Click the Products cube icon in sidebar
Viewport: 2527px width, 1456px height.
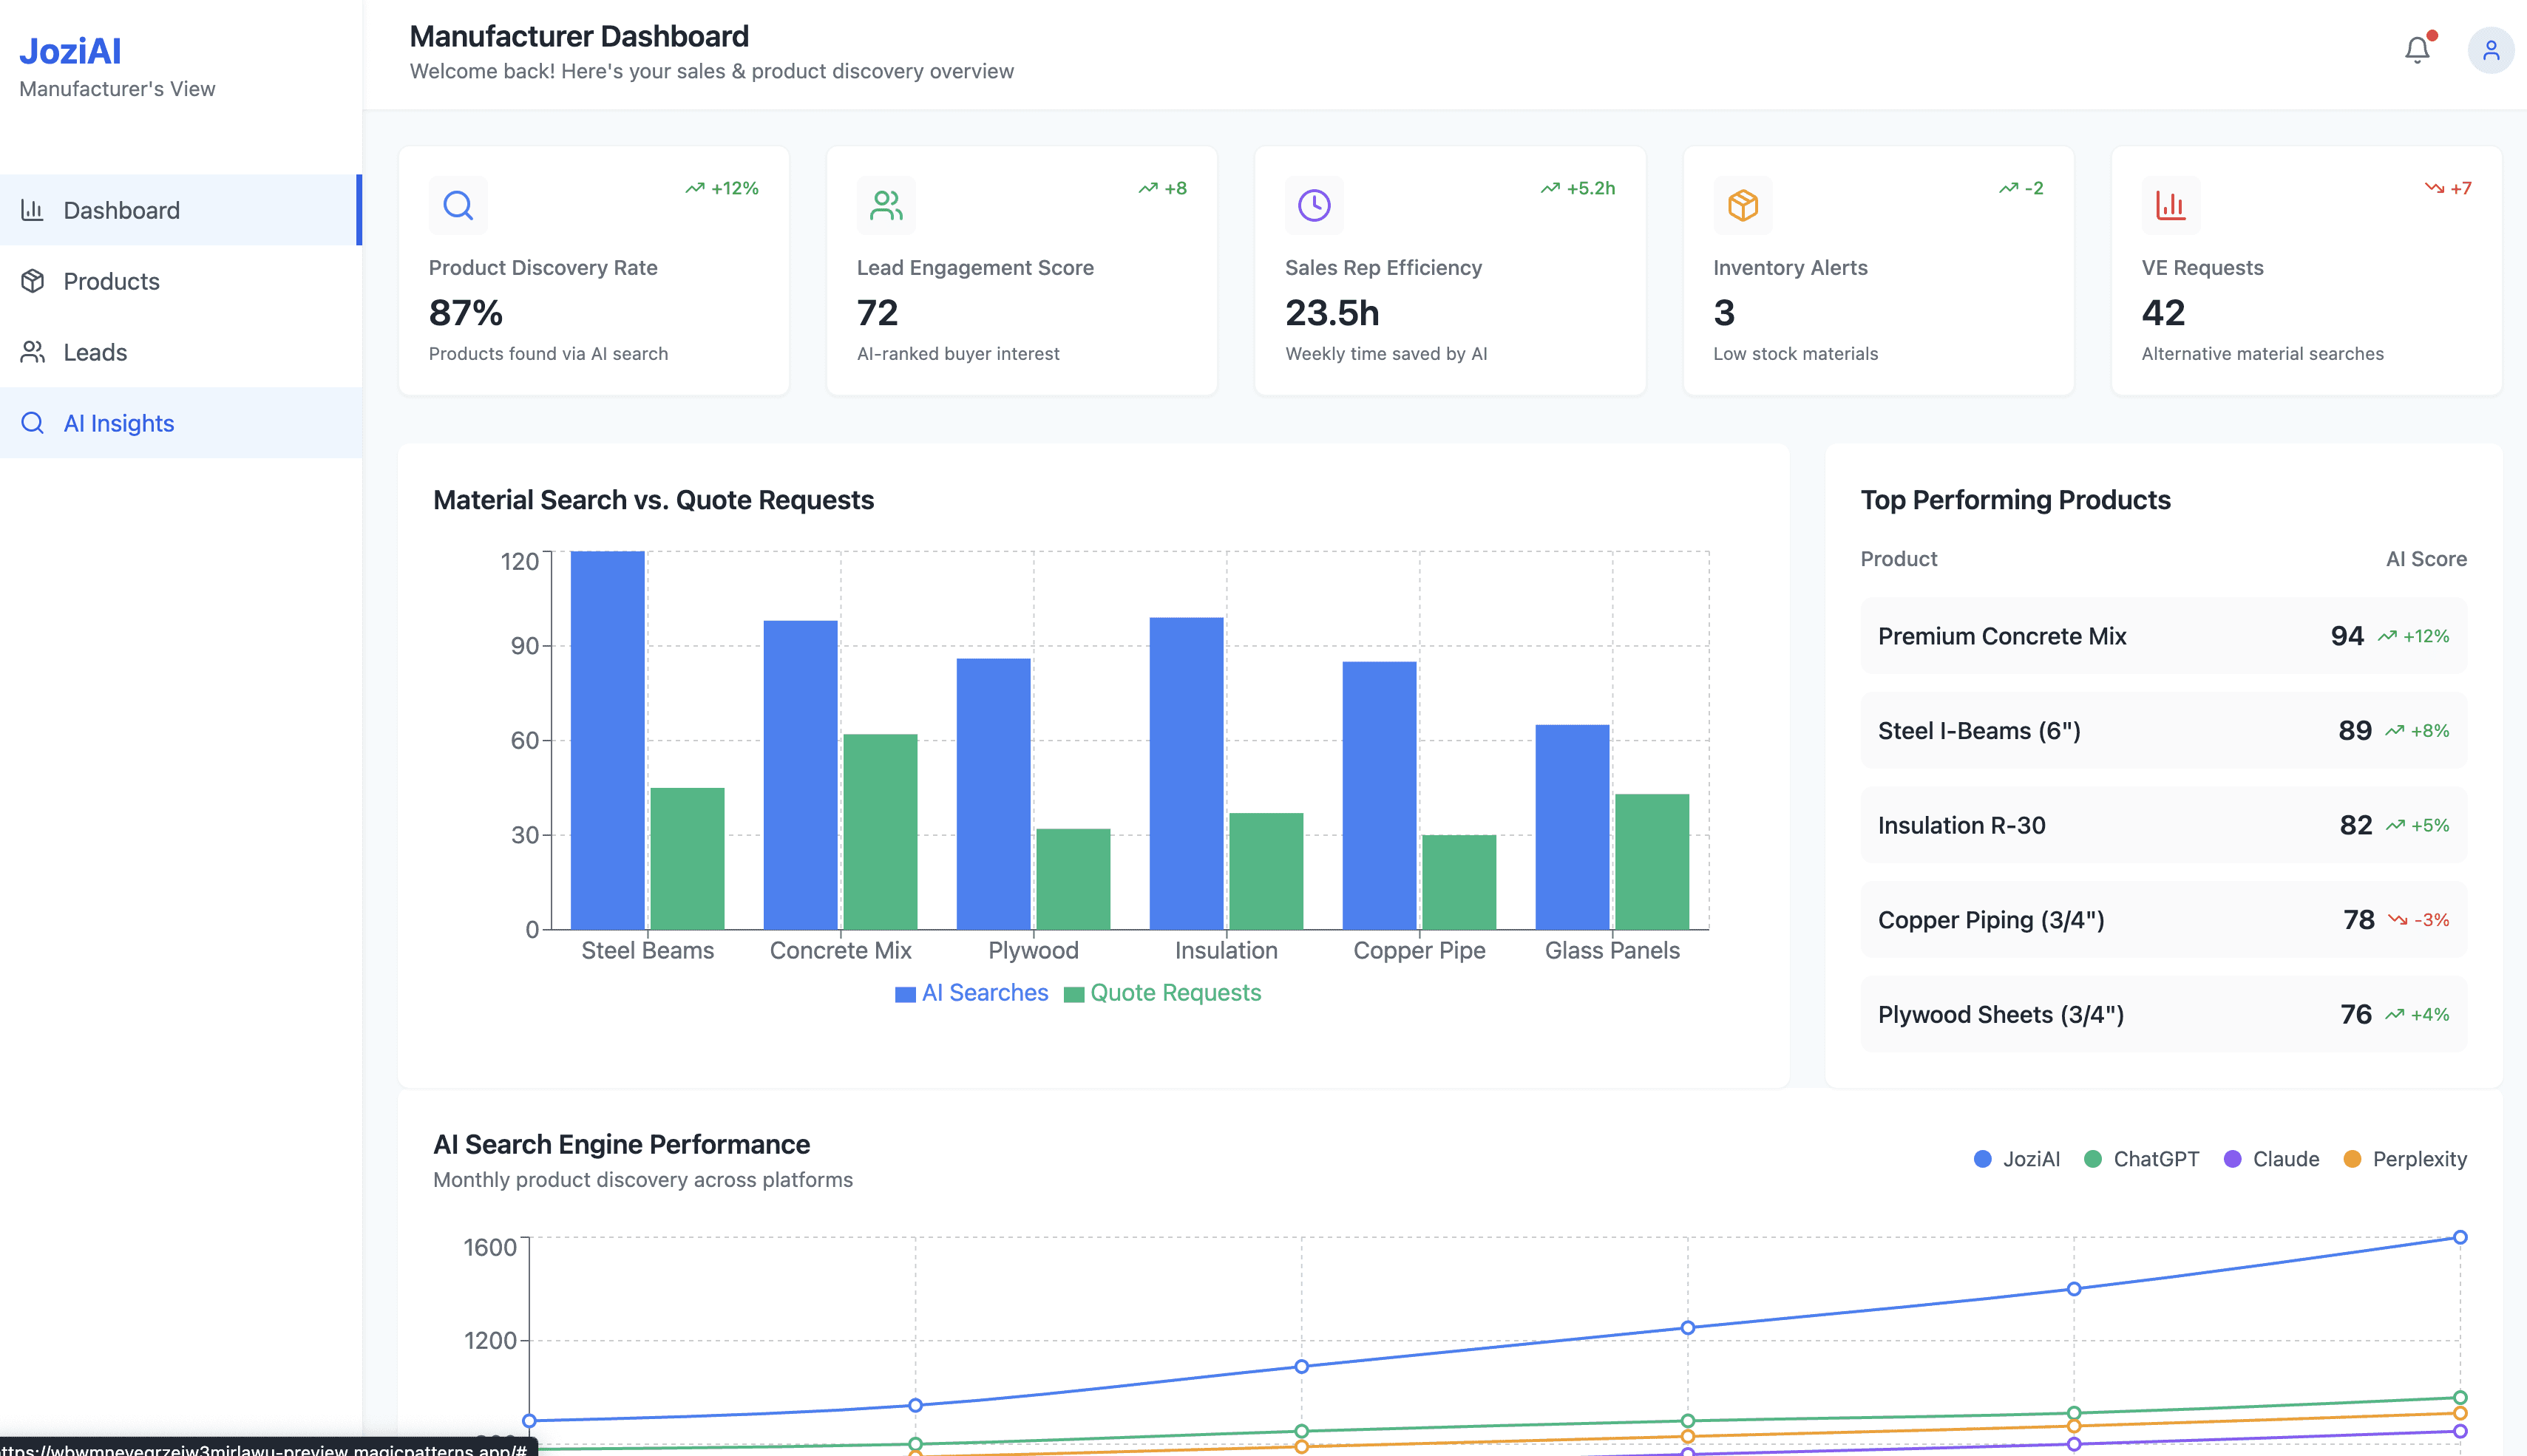33,281
